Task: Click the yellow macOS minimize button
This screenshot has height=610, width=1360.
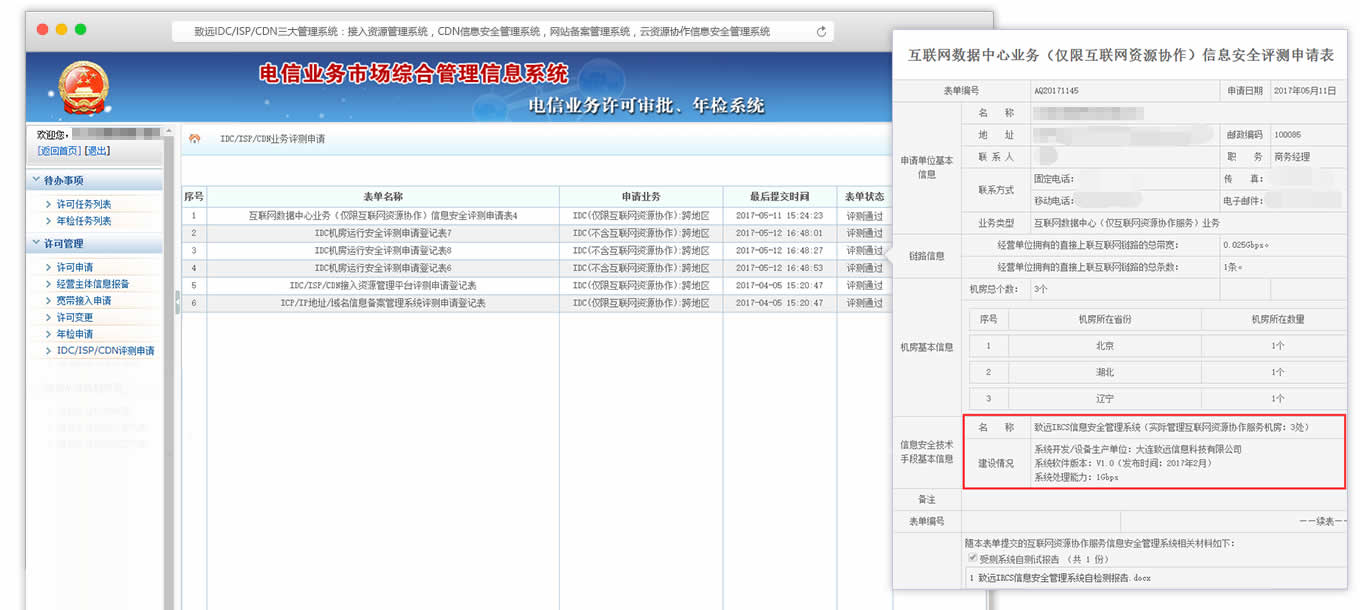Action: point(62,30)
